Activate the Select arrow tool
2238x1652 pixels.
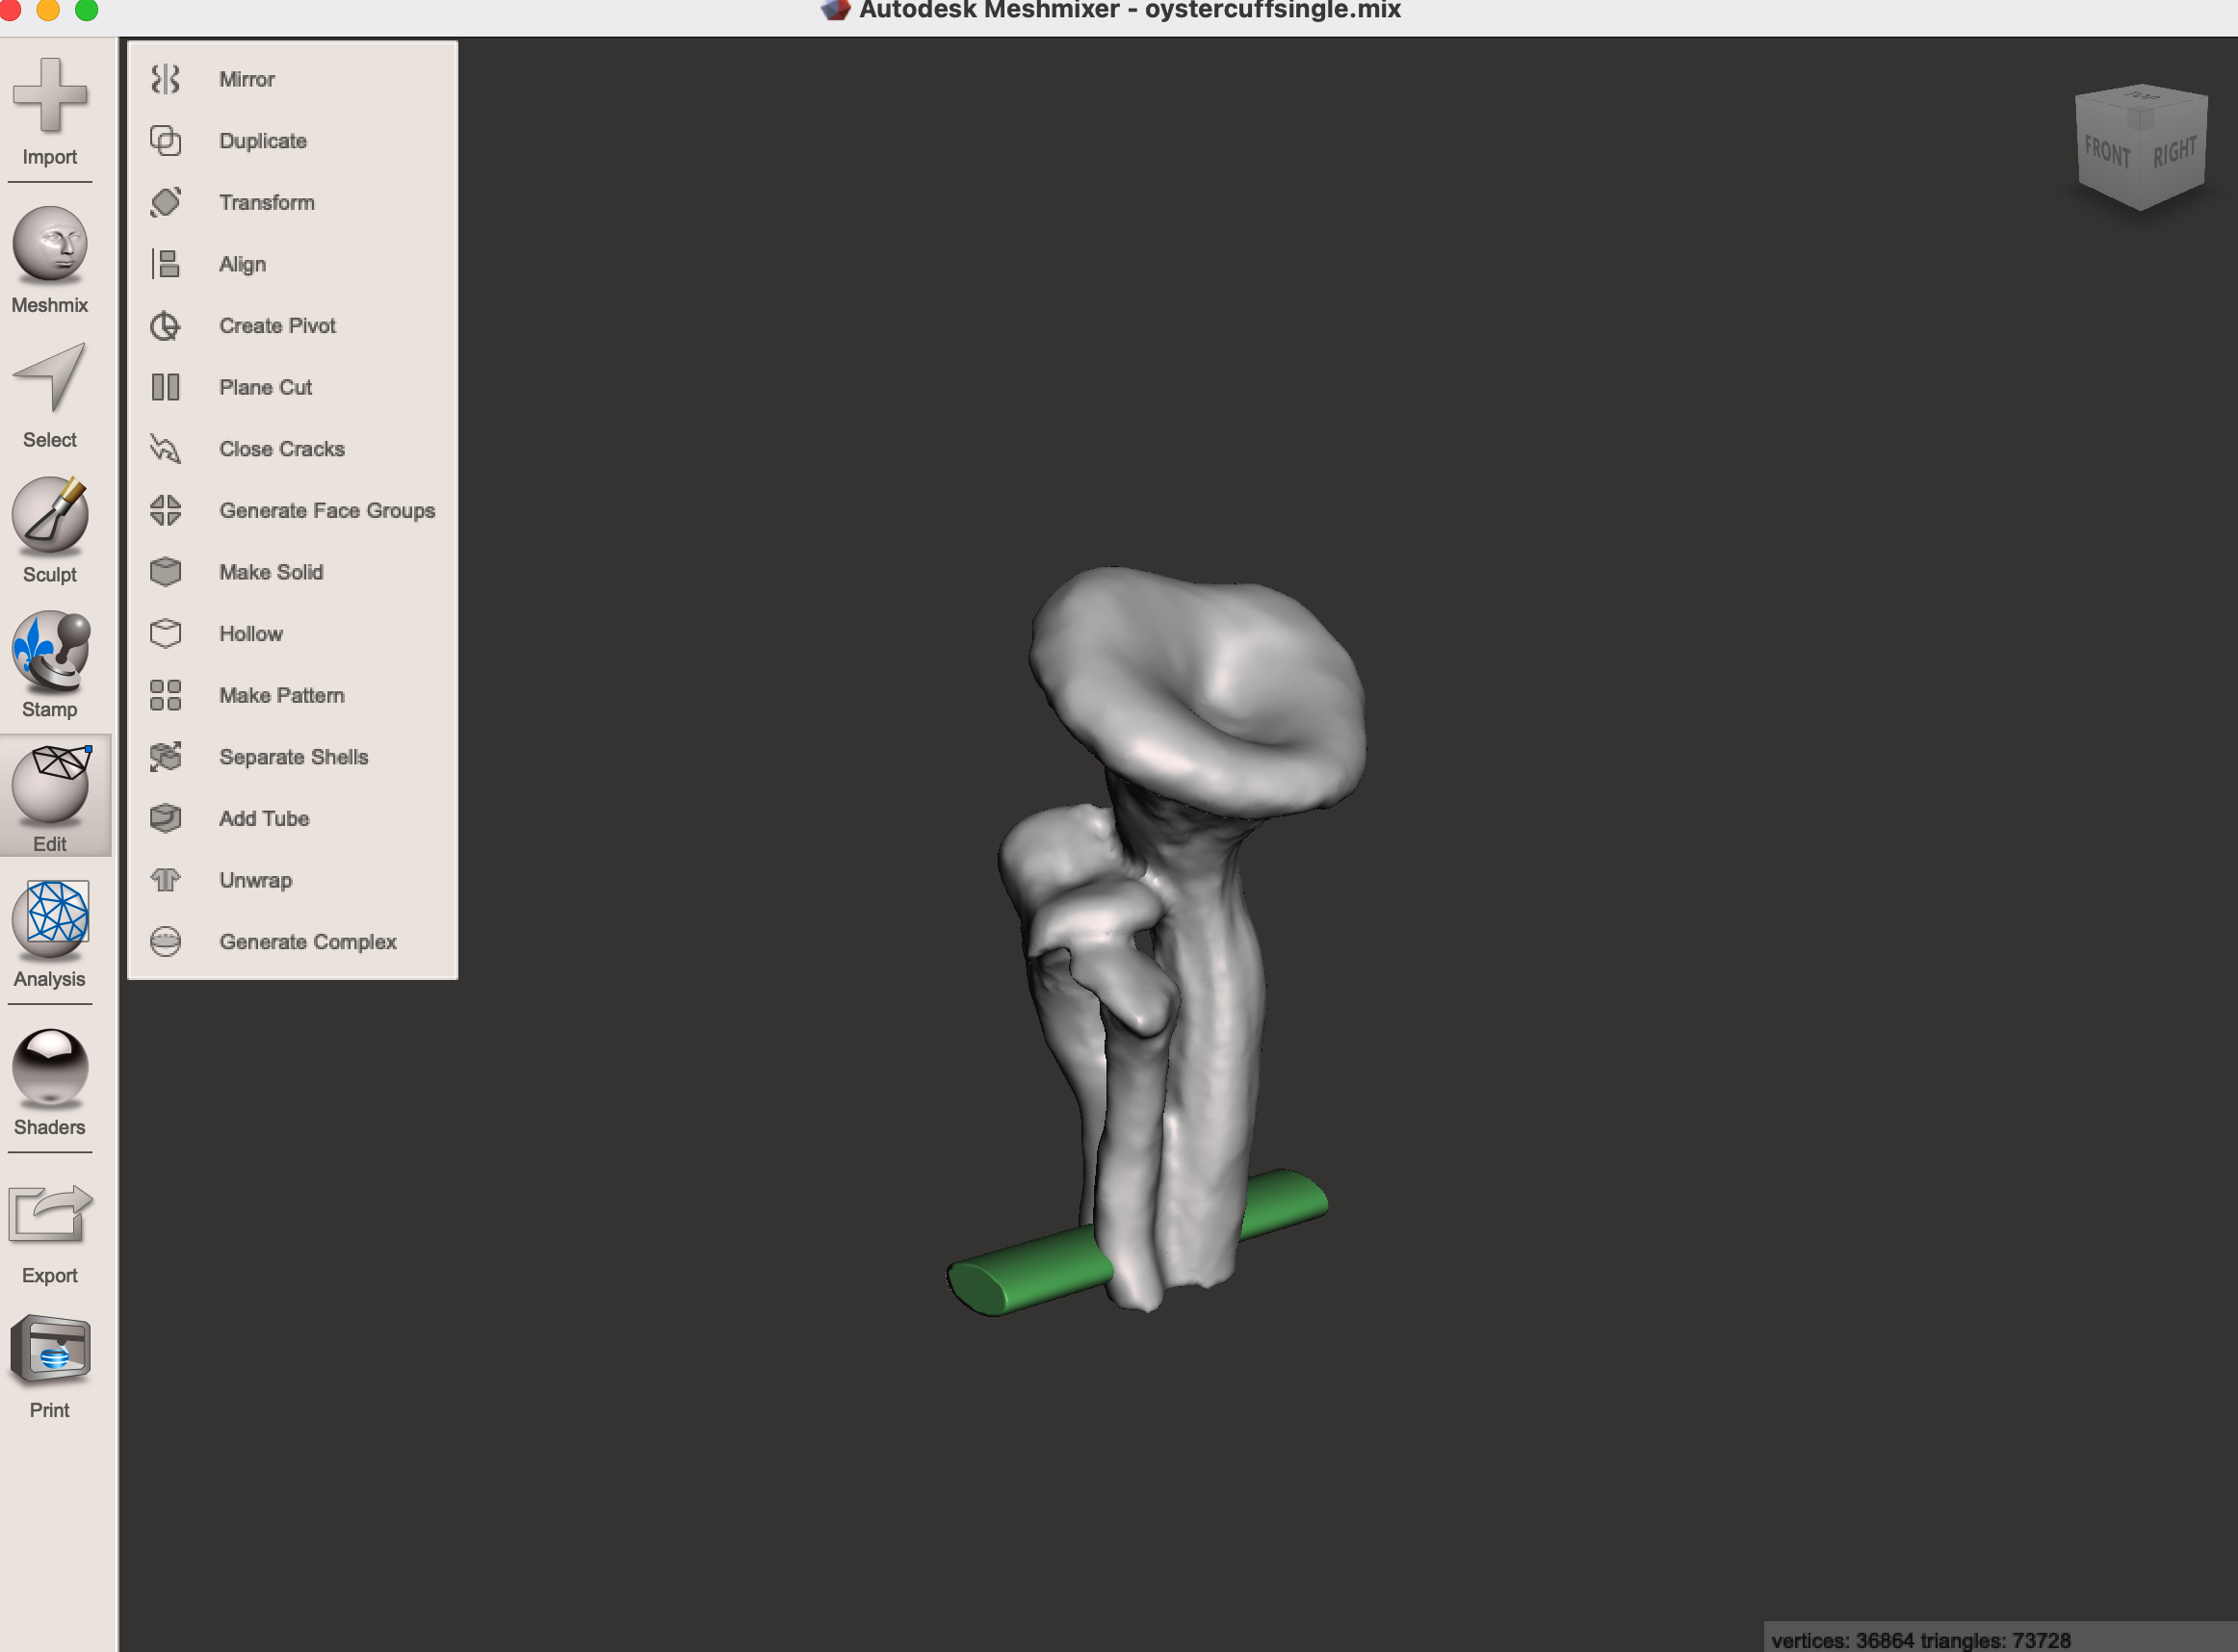point(50,378)
